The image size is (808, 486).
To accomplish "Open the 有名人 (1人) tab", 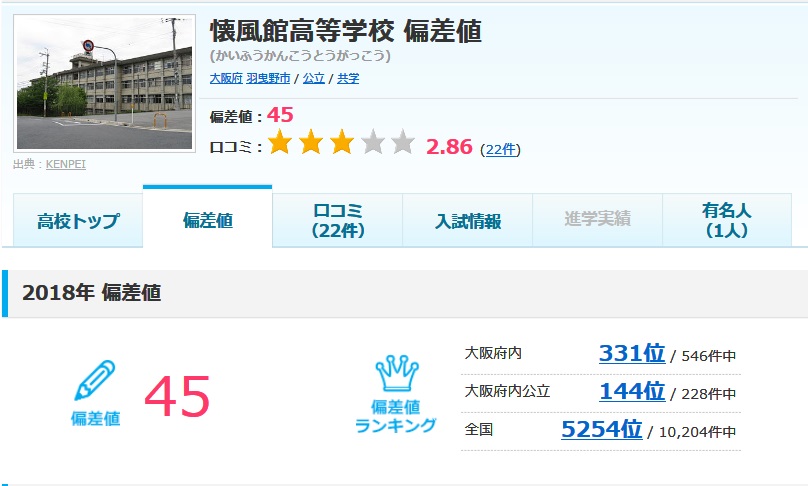I will tap(727, 221).
